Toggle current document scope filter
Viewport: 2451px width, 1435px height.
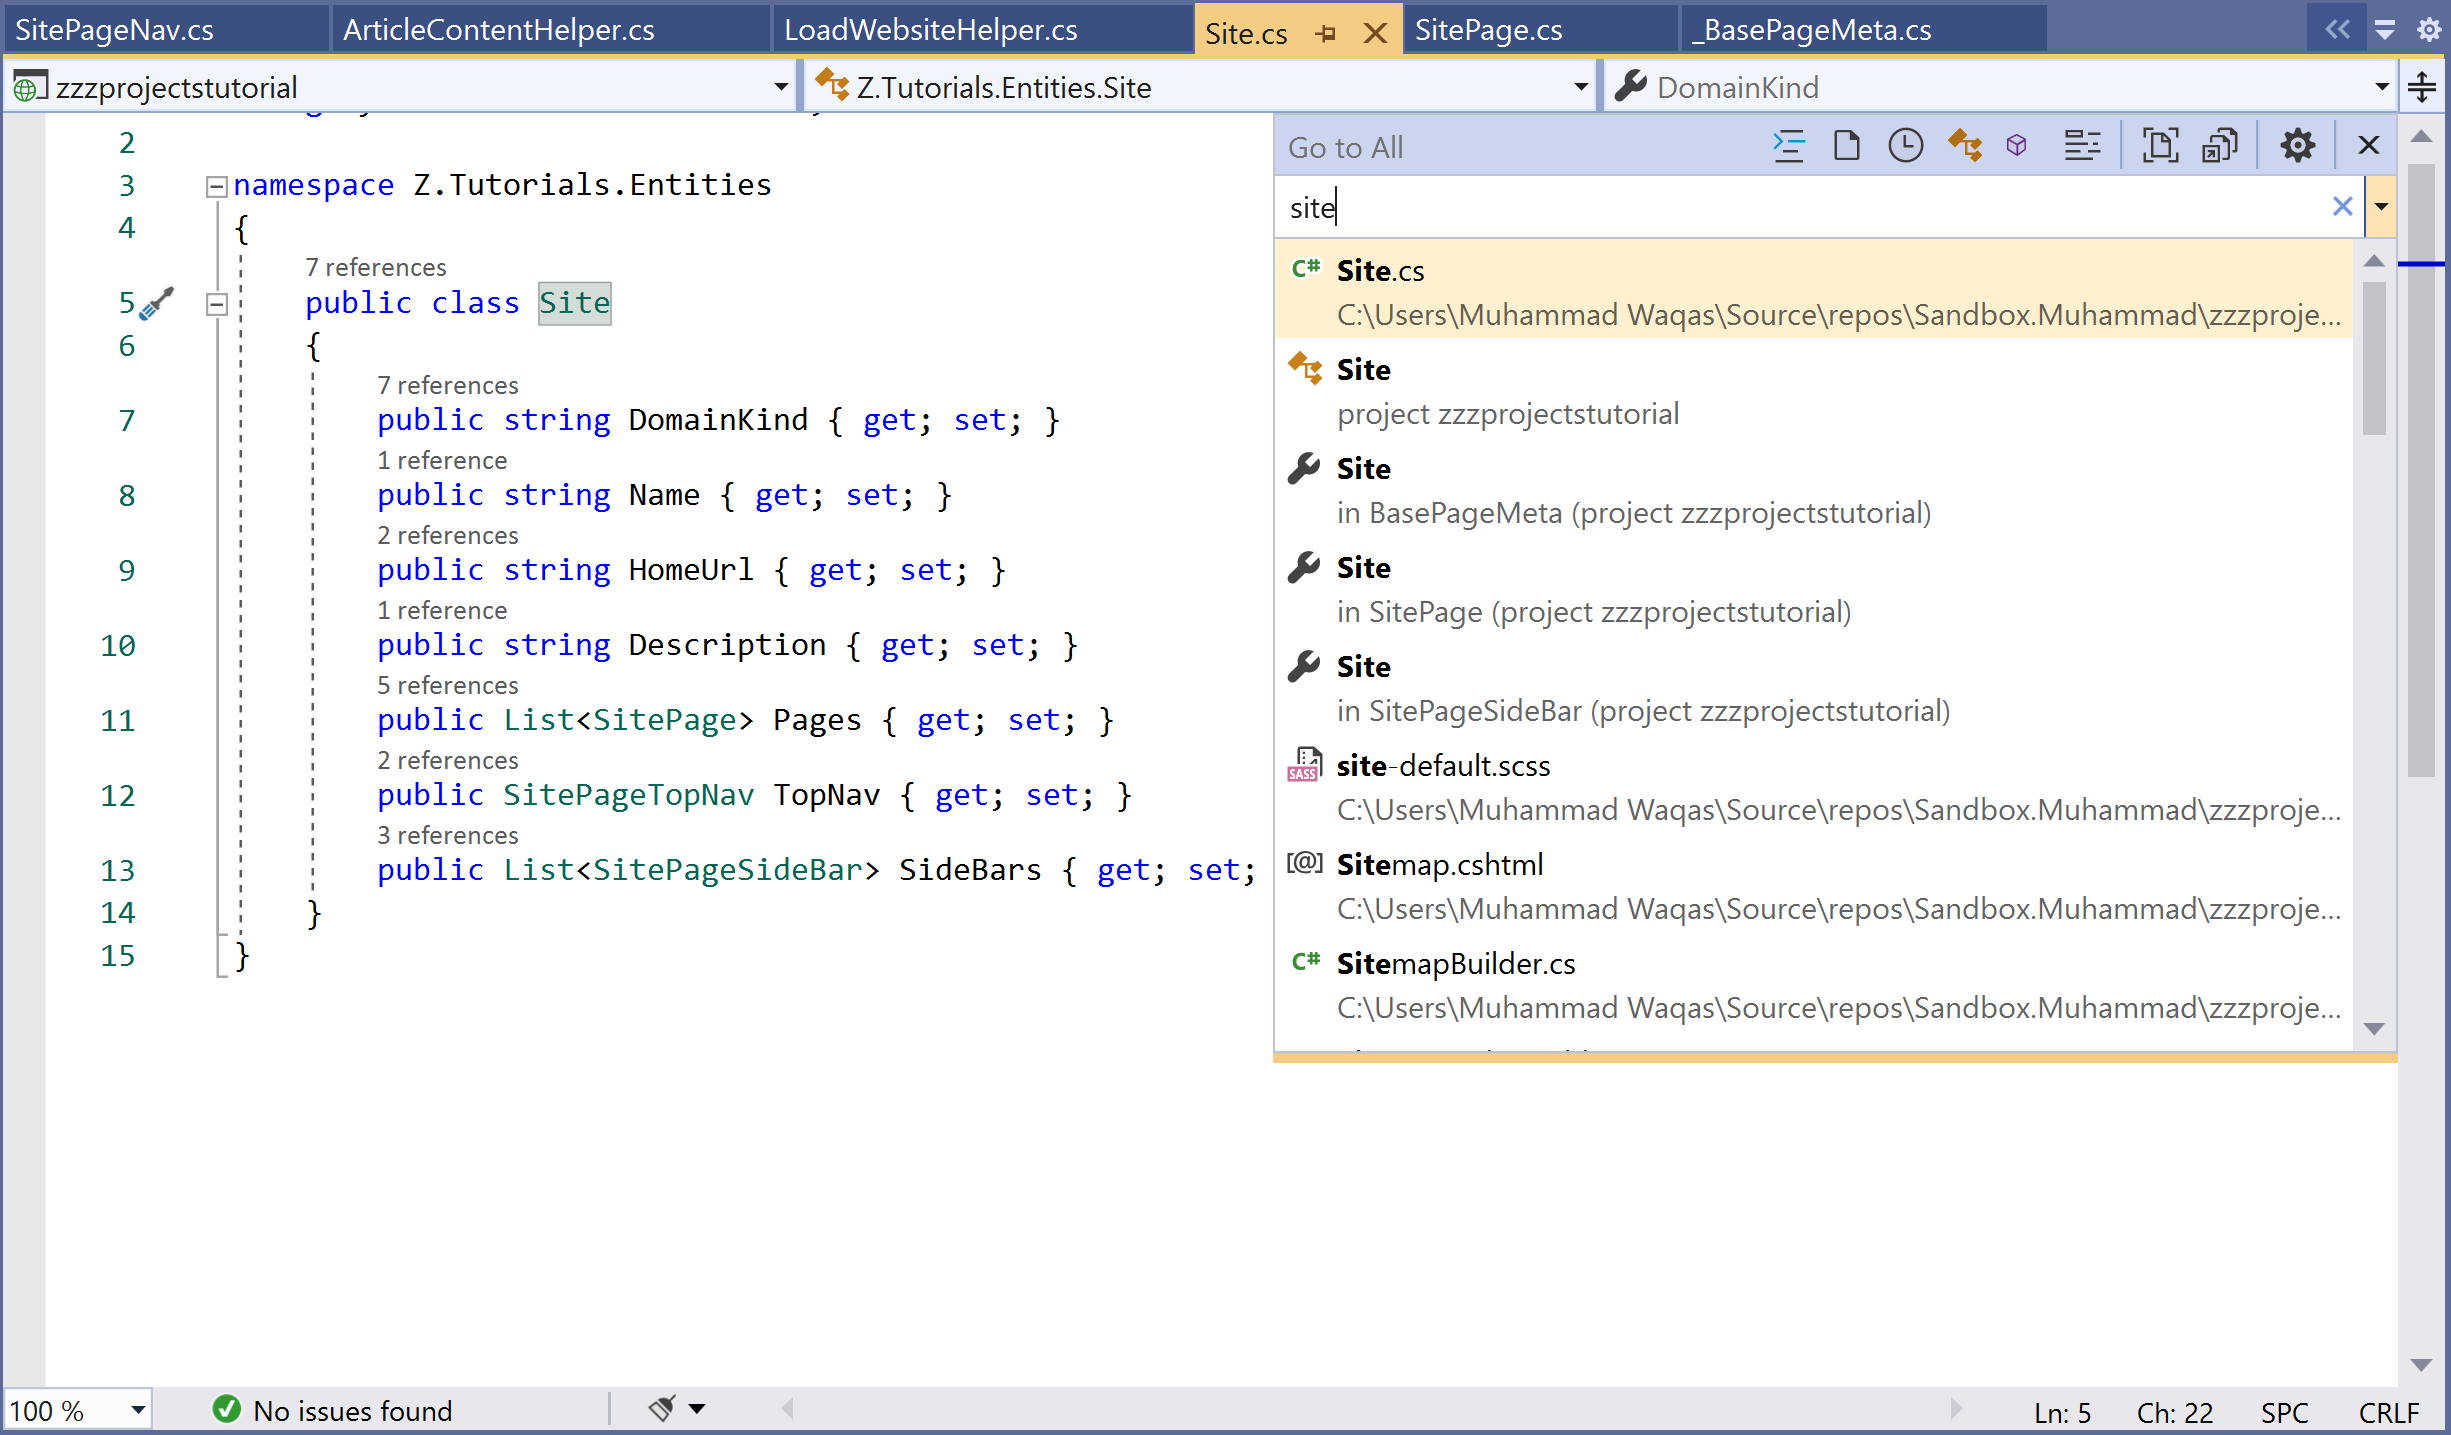click(x=2160, y=146)
